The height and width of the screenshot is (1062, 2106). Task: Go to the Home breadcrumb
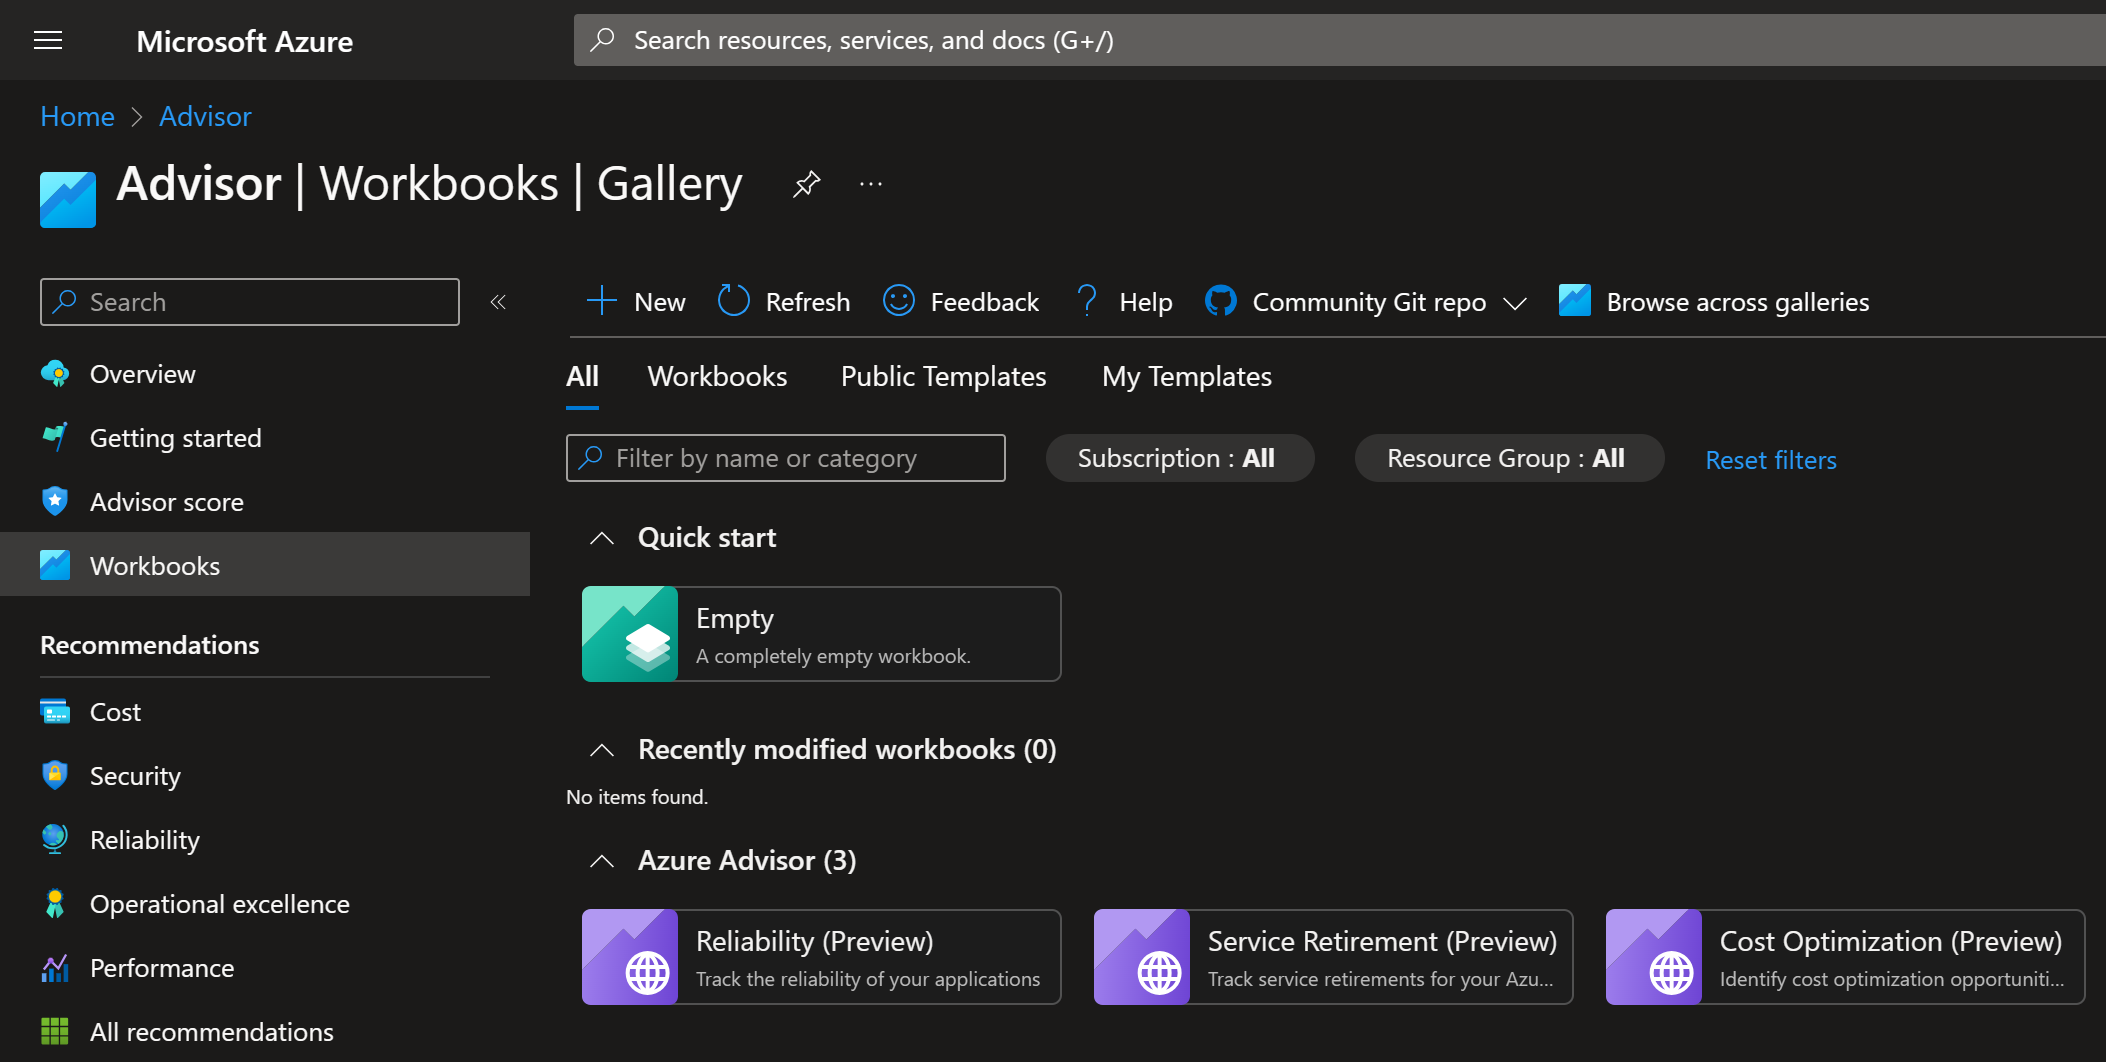(x=77, y=116)
